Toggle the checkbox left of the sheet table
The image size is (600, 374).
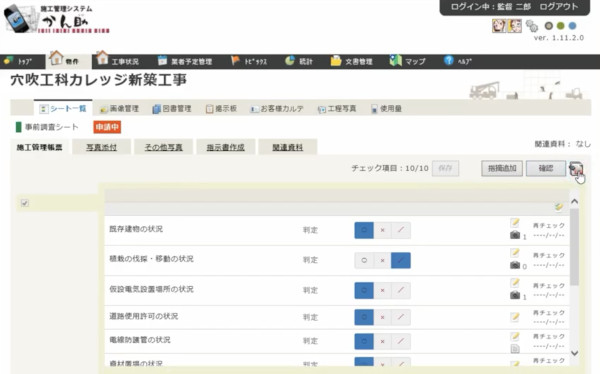point(25,203)
